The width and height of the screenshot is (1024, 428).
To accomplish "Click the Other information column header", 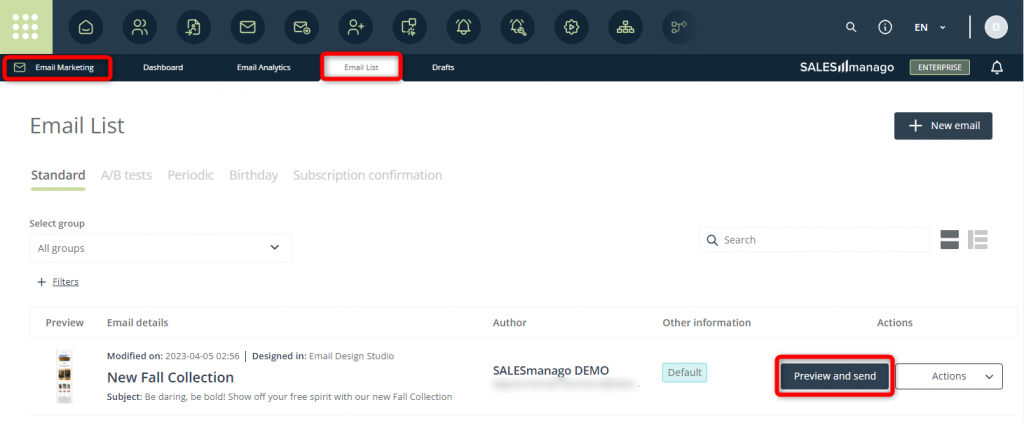I will point(707,323).
